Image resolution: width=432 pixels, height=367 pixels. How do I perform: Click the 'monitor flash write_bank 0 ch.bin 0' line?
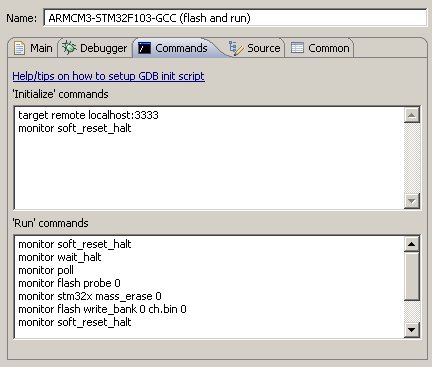pos(102,309)
